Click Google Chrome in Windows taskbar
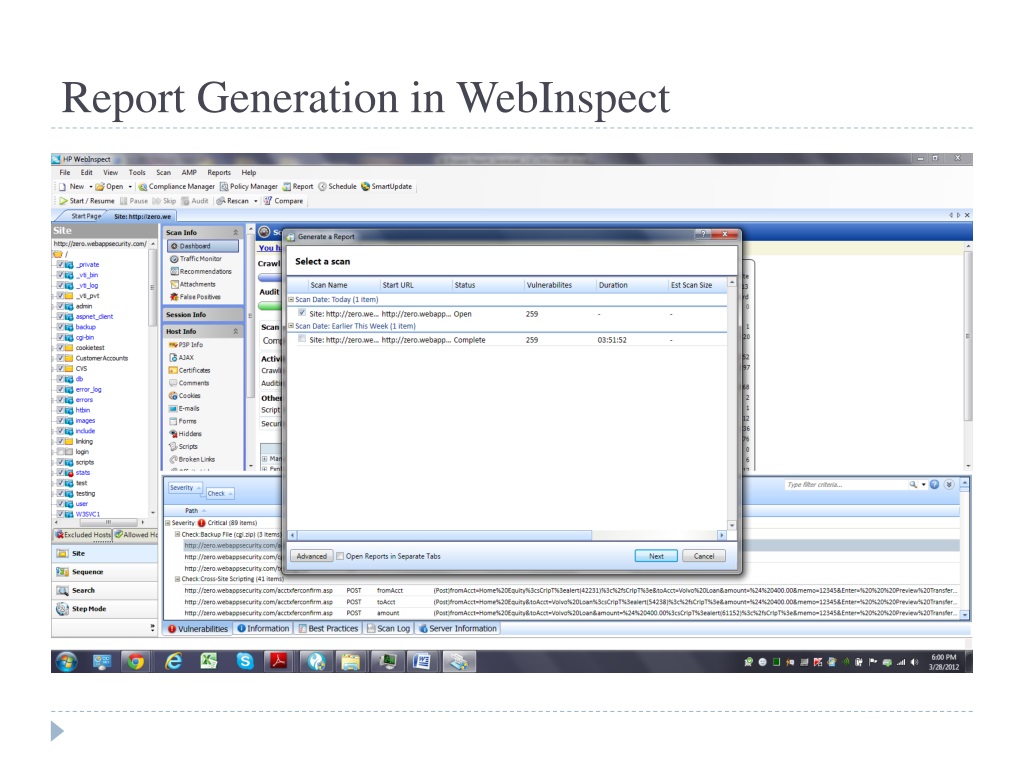This screenshot has width=1024, height=768. 136,662
